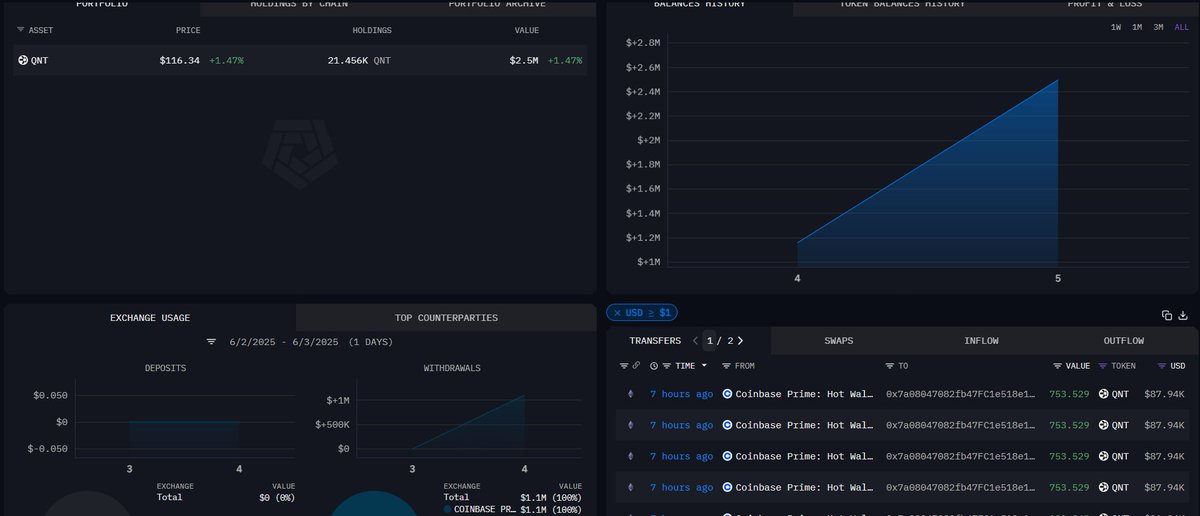Select the 3M chart range
Image resolution: width=1200 pixels, height=516 pixels.
[x=1158, y=27]
